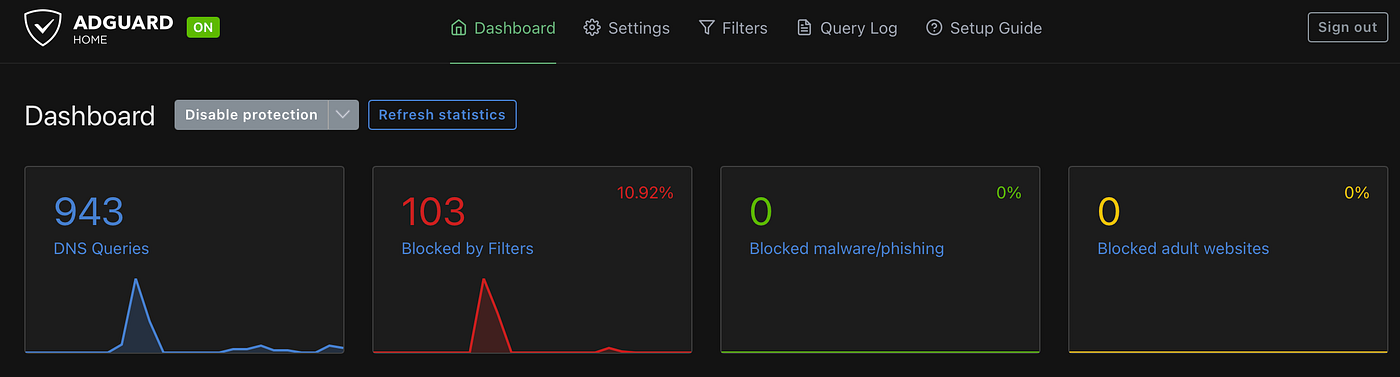1400x377 pixels.
Task: Click the red Blocked by Filters chart
Action: [532, 315]
